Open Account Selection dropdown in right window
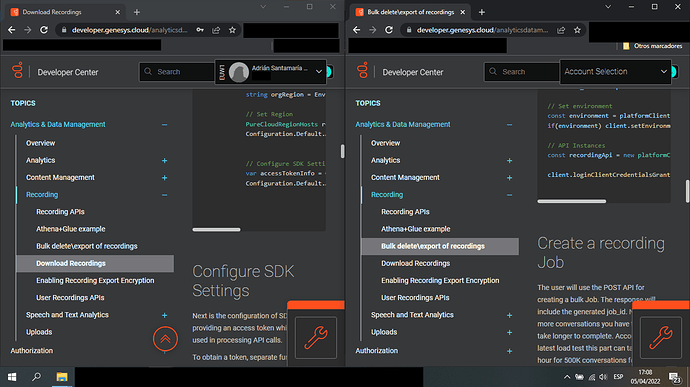 [x=615, y=71]
